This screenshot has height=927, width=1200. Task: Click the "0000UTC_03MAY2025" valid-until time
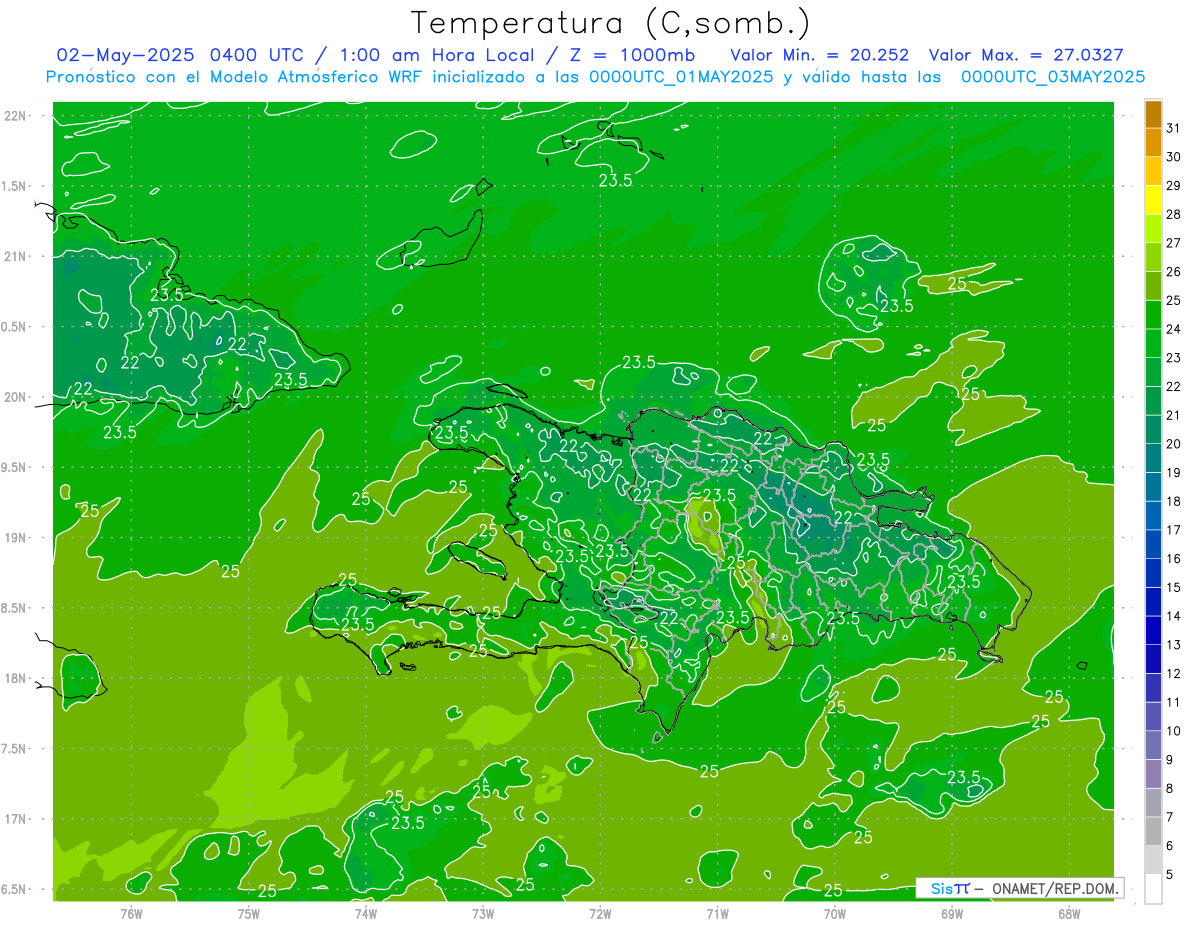(1053, 76)
